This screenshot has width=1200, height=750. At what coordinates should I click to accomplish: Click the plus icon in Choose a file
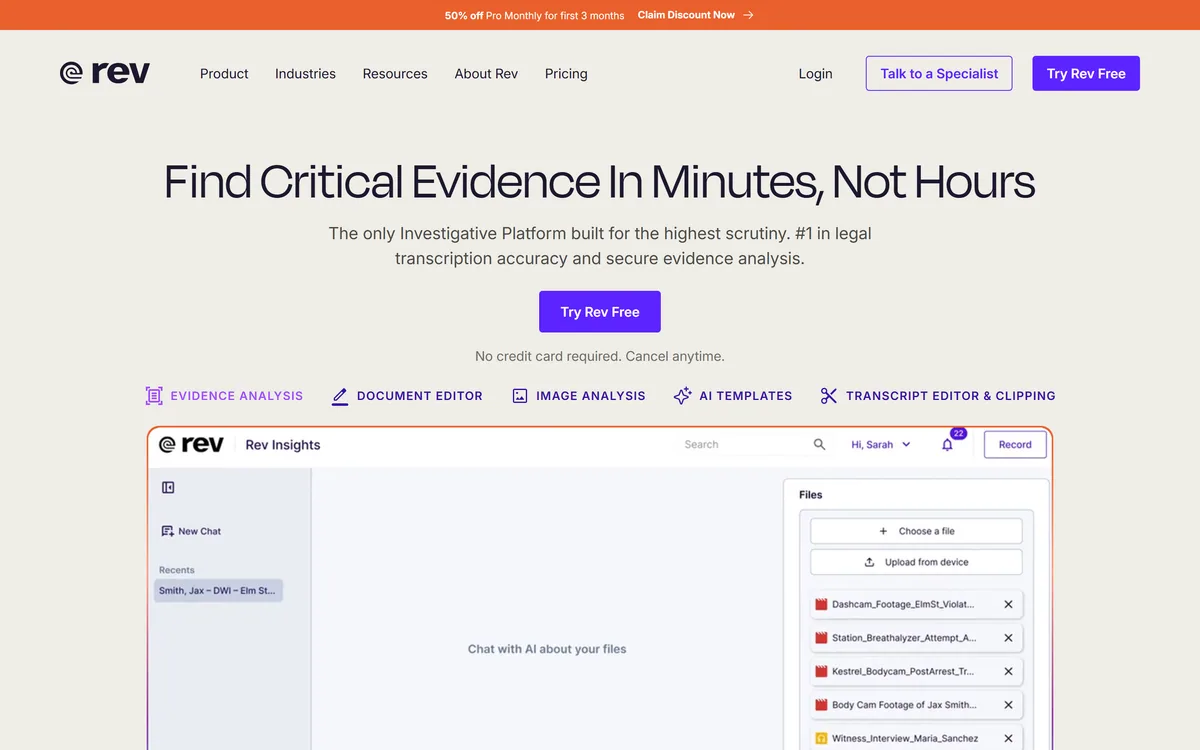click(883, 531)
